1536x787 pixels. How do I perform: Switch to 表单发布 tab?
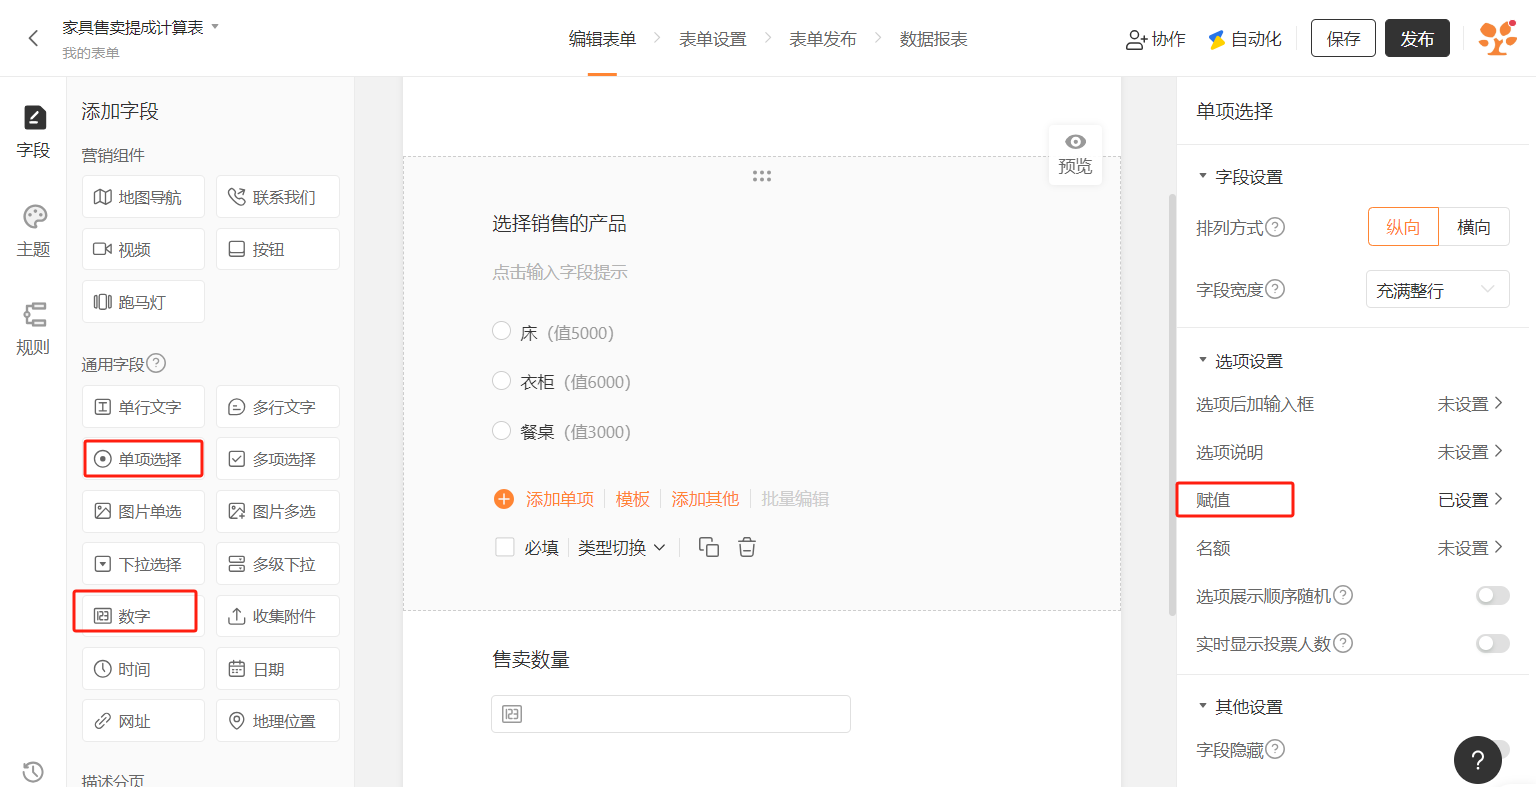823,39
